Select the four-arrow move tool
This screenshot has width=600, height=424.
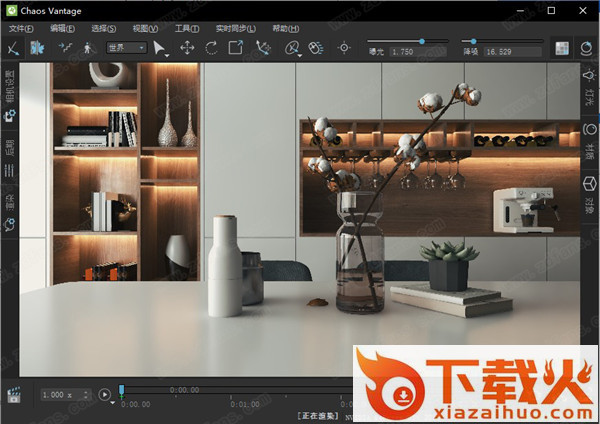[187, 48]
